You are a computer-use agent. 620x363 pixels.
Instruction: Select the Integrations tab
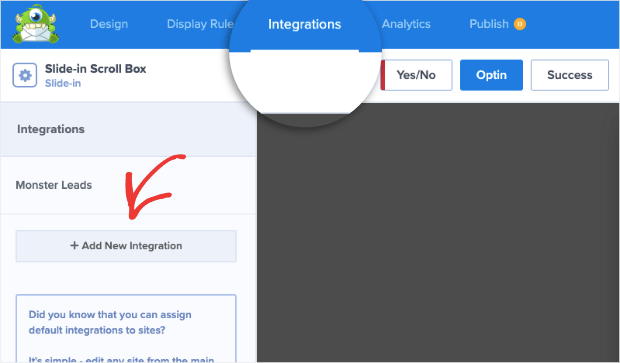[304, 25]
